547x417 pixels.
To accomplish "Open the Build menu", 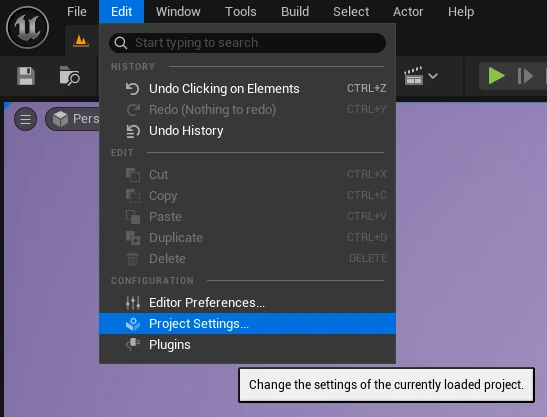I will click(x=295, y=12).
